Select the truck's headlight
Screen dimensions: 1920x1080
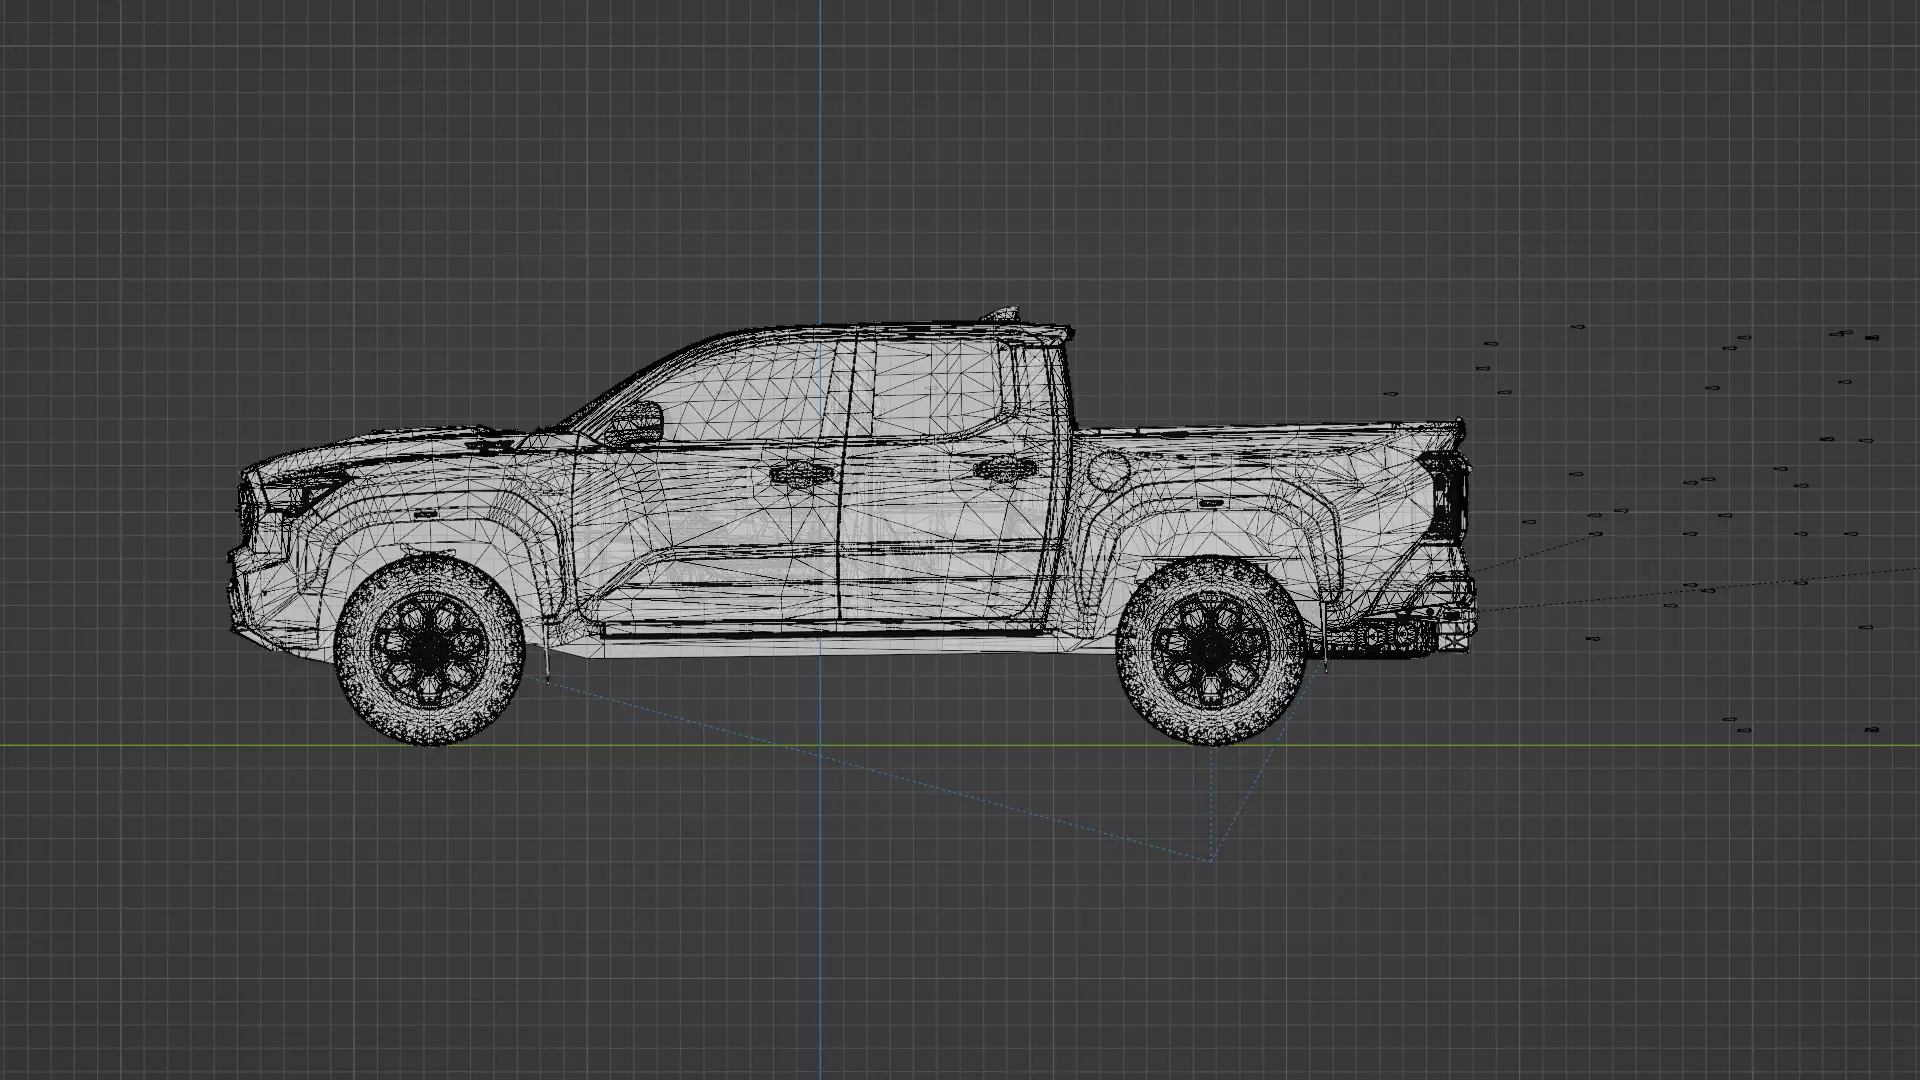point(305,490)
